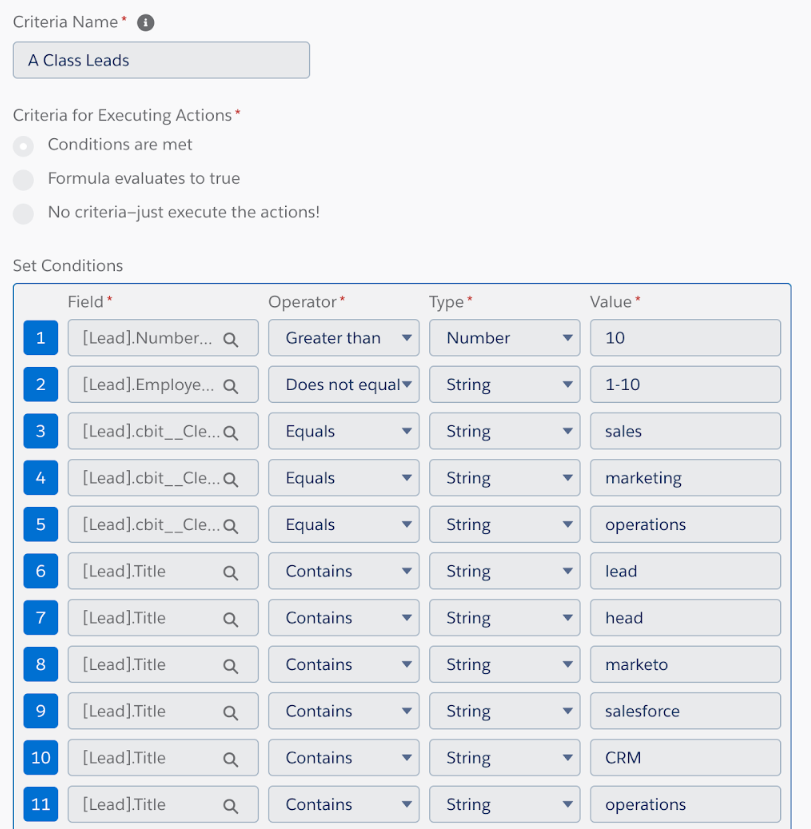Image resolution: width=811 pixels, height=829 pixels.
Task: Click the search icon in condition row 11 Title field
Action: (x=231, y=806)
